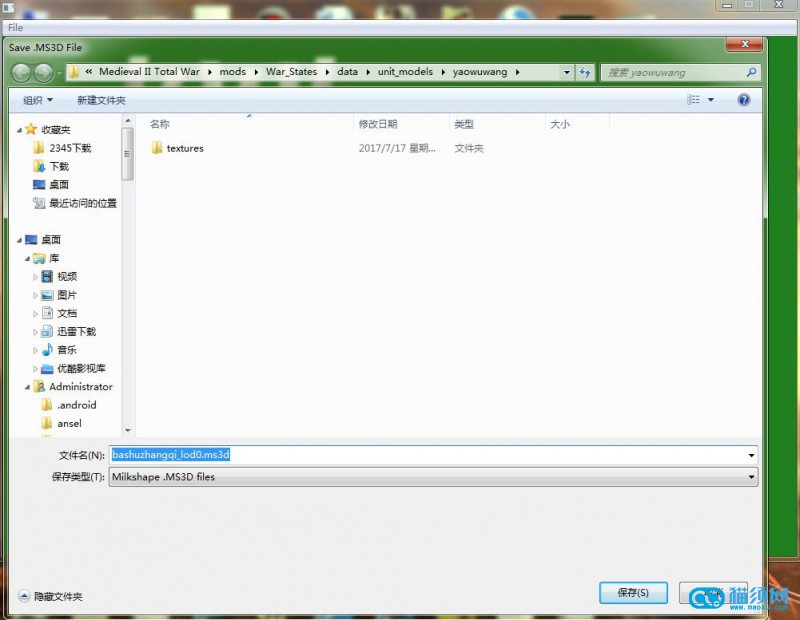The image size is (800, 620).
Task: Open the view options dropdown arrow
Action: click(711, 100)
